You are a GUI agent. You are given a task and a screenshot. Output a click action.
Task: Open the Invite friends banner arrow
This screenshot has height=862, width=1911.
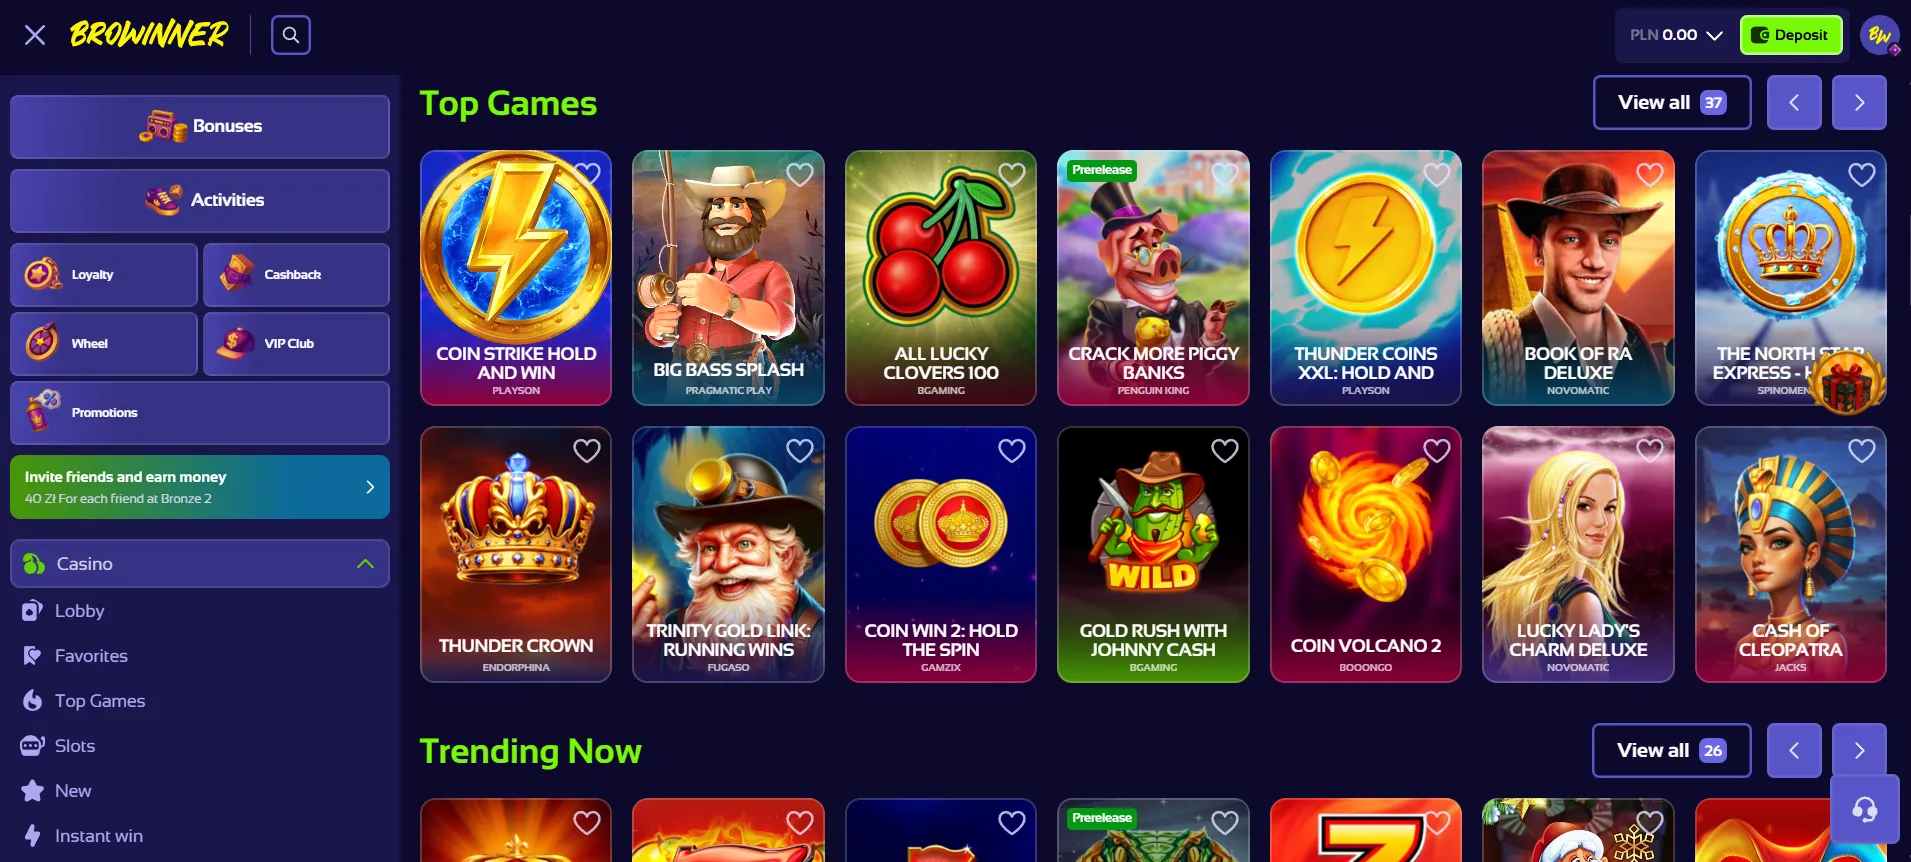point(370,487)
